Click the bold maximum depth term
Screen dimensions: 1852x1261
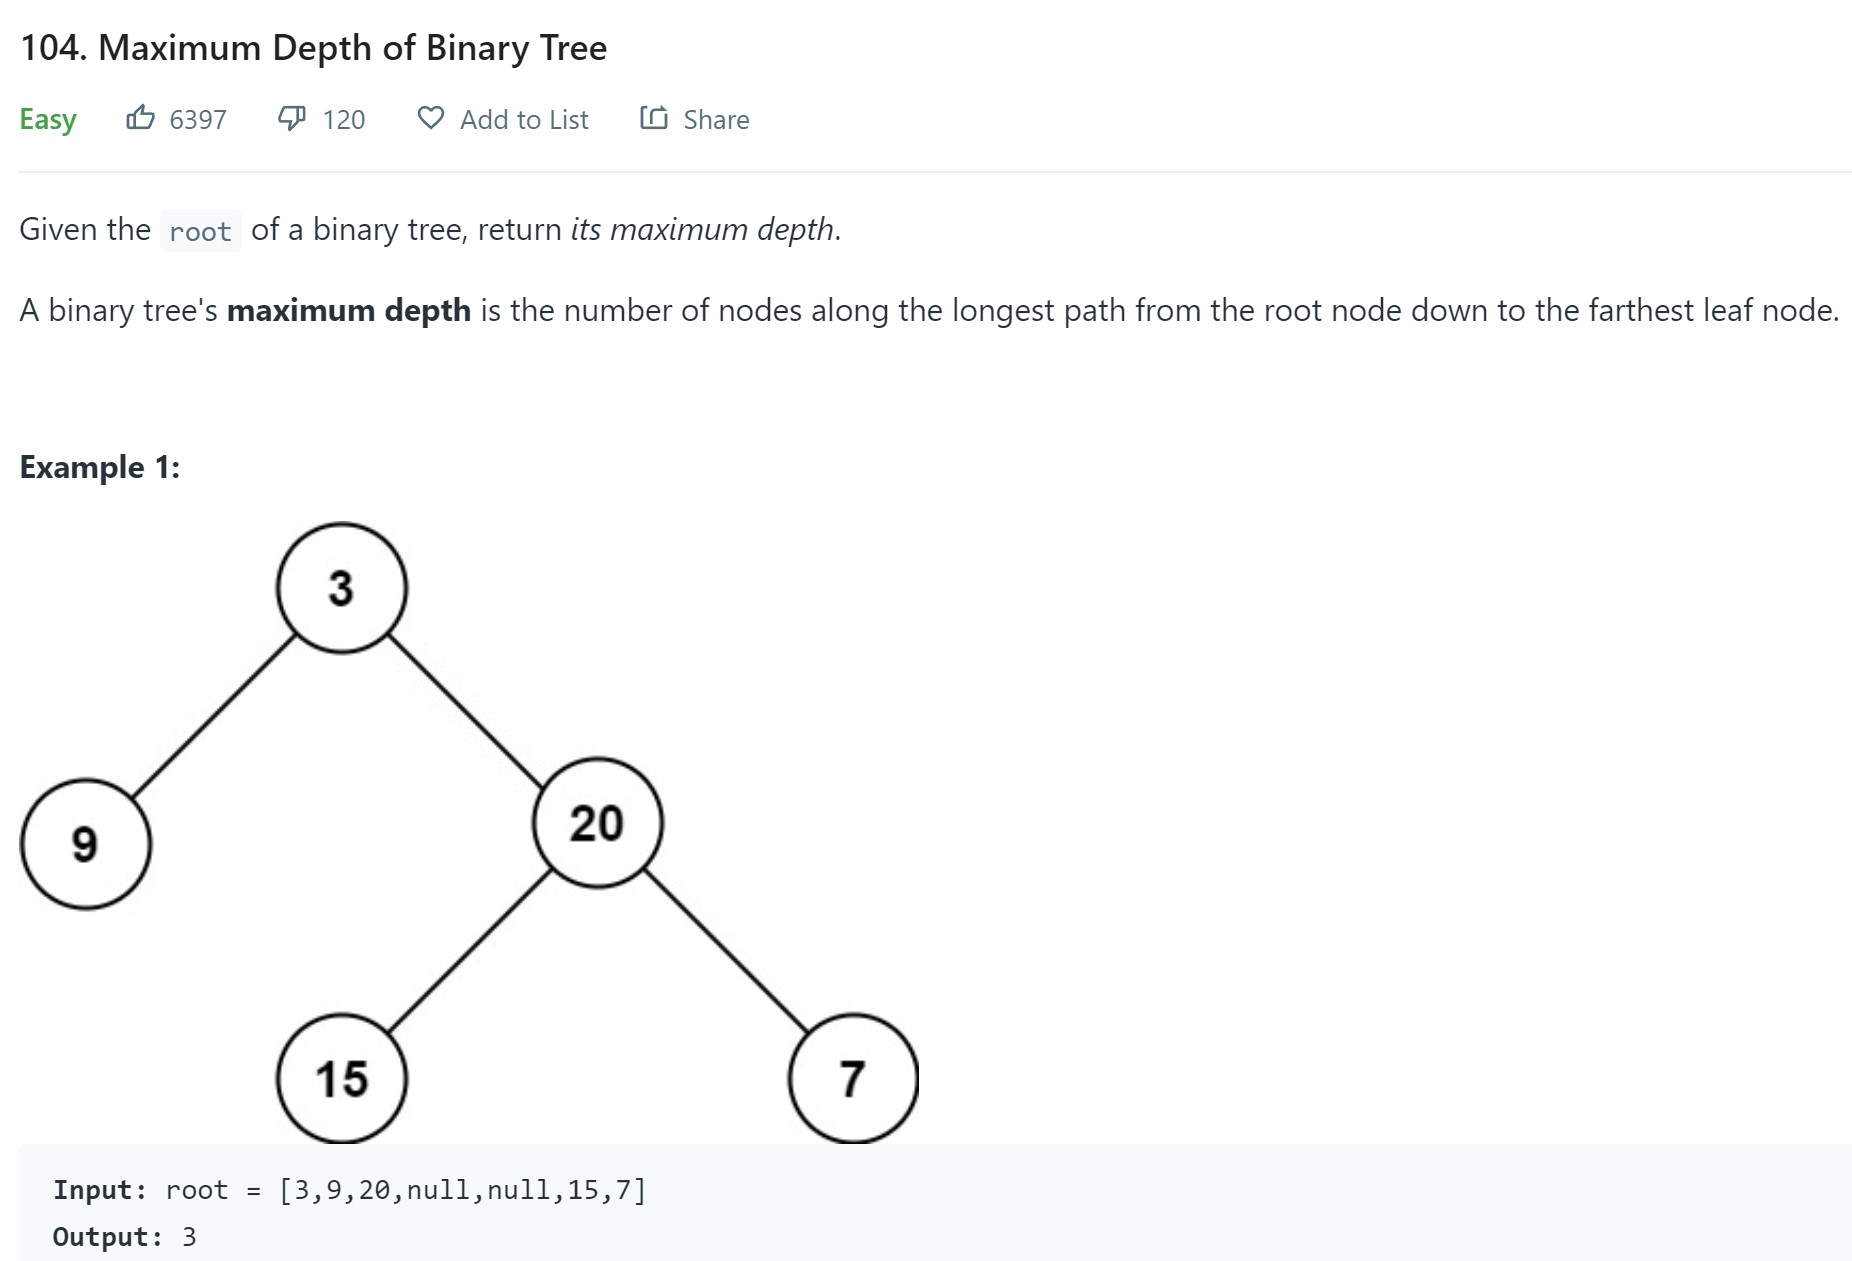point(349,311)
